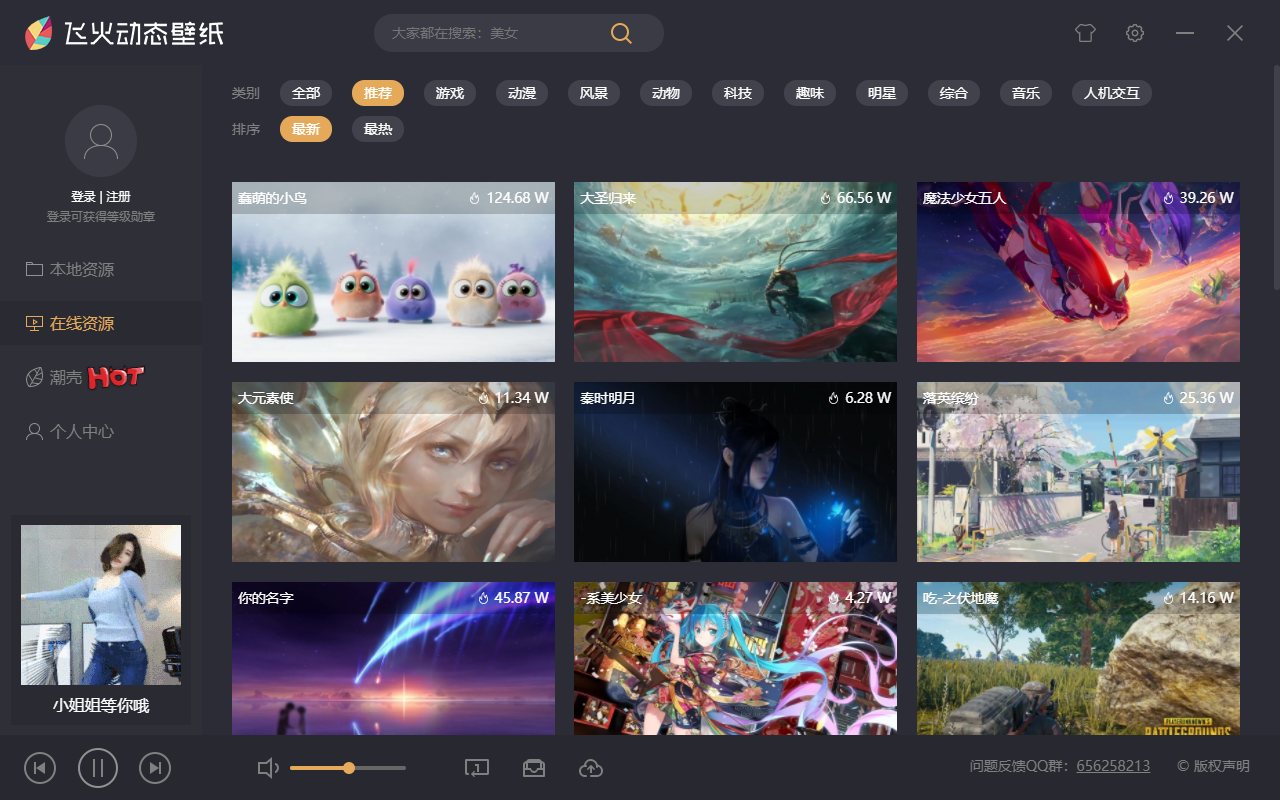The image size is (1280, 800).
Task: Open the 一系美少女 wallpaper
Action: tap(735, 658)
